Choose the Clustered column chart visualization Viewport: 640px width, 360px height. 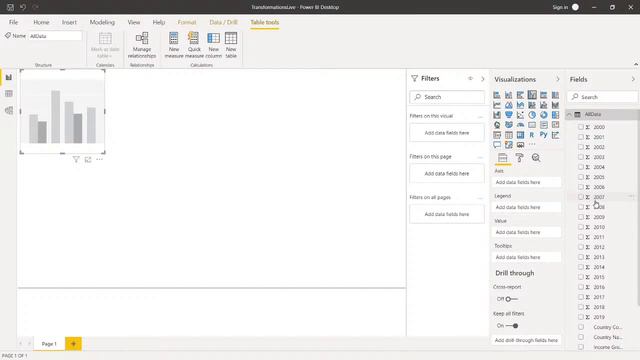[532, 95]
